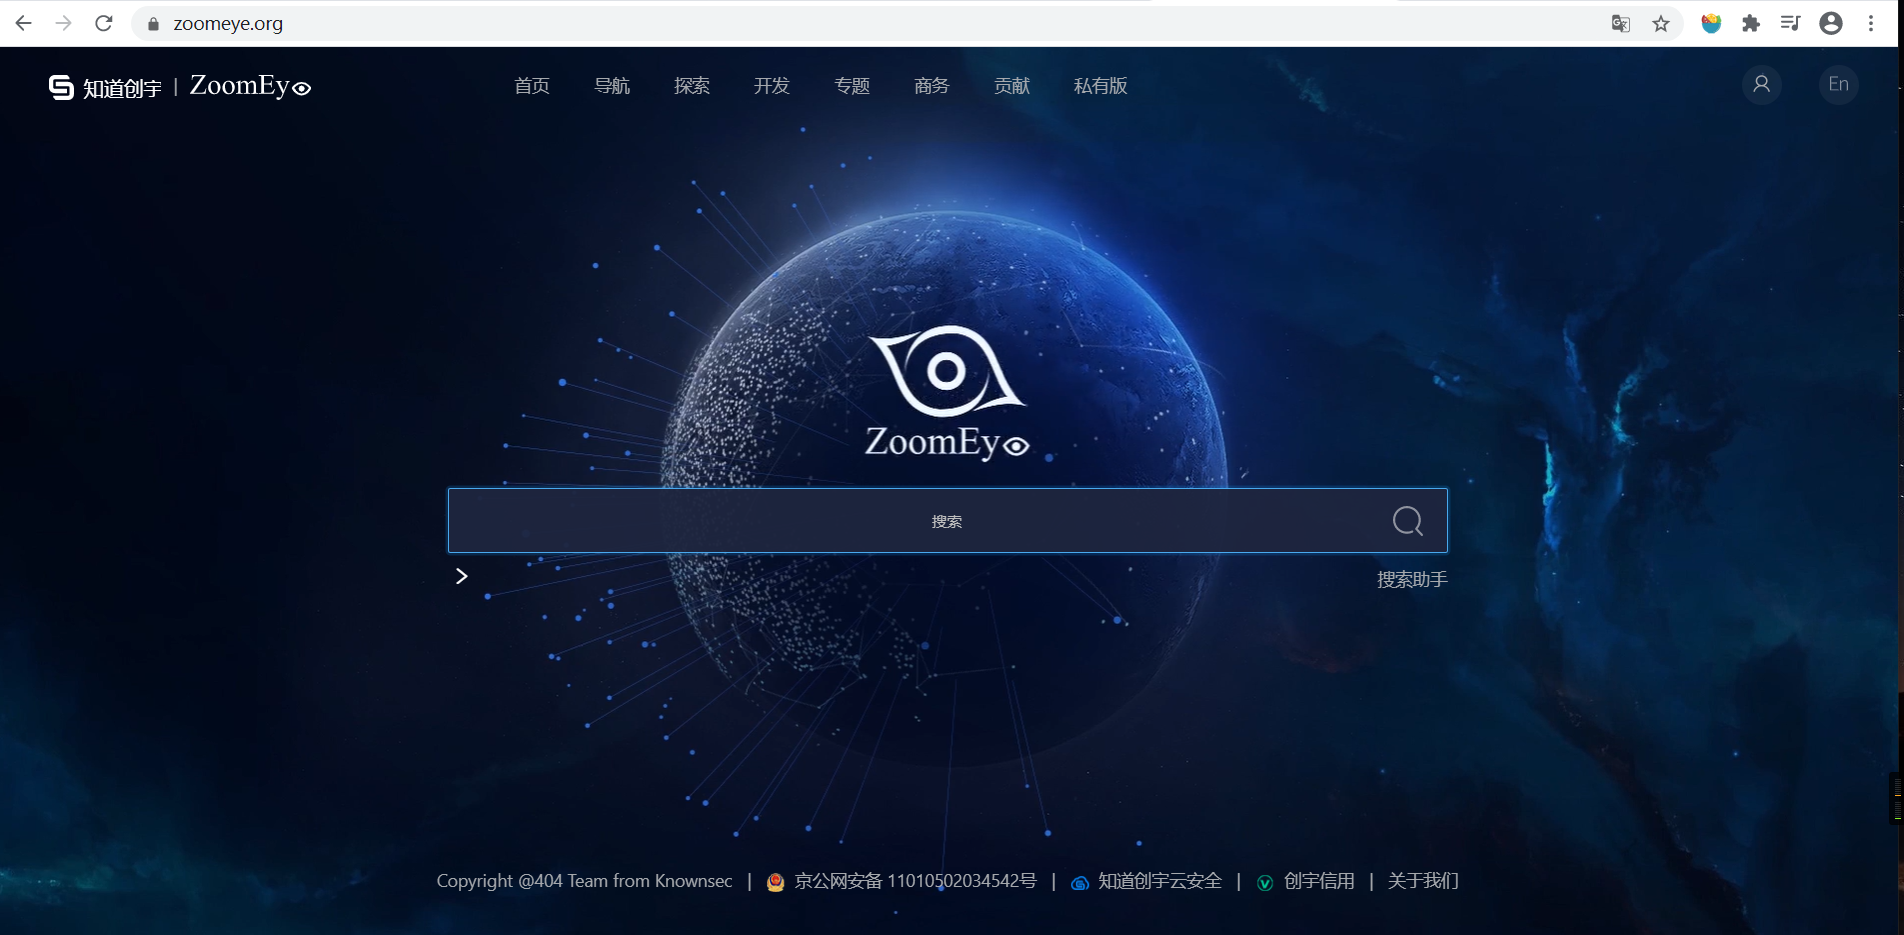This screenshot has width=1904, height=935.
Task: Click the green V credit icon
Action: pyautogui.click(x=1265, y=883)
